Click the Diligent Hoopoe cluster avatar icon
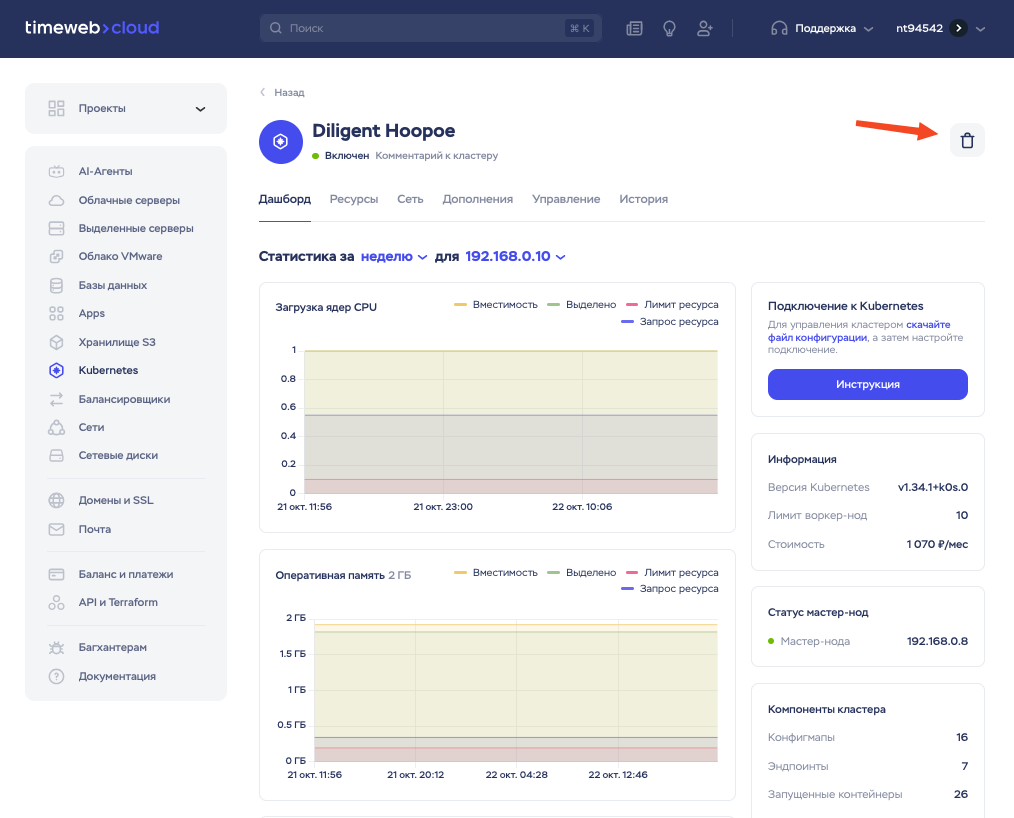The height and width of the screenshot is (818, 1014). (281, 142)
